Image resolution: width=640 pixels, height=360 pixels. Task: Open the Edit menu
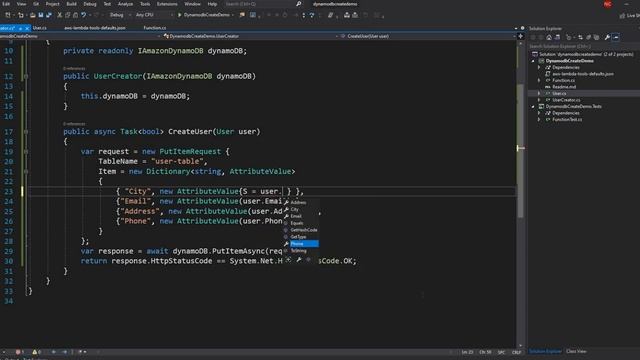coord(6,4)
